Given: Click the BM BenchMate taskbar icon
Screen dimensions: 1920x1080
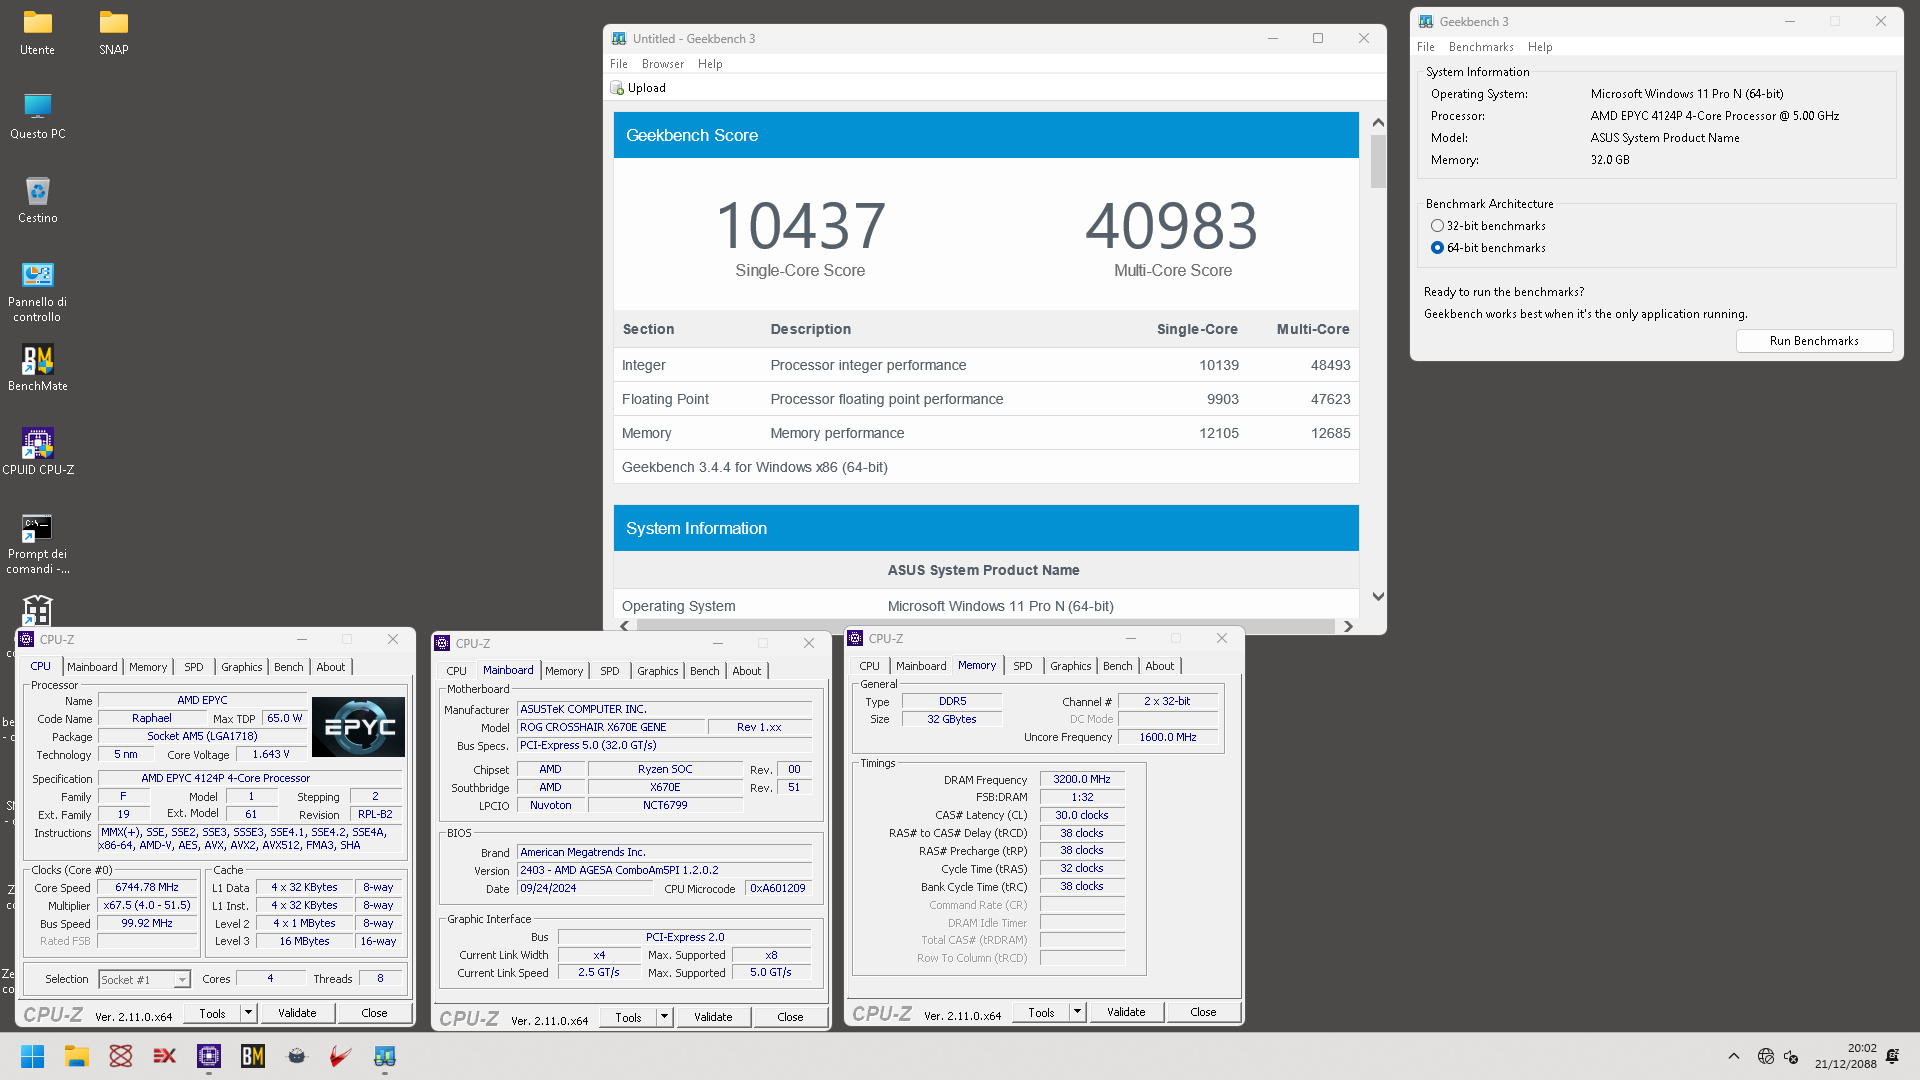Looking at the screenshot, I should click(x=253, y=1056).
